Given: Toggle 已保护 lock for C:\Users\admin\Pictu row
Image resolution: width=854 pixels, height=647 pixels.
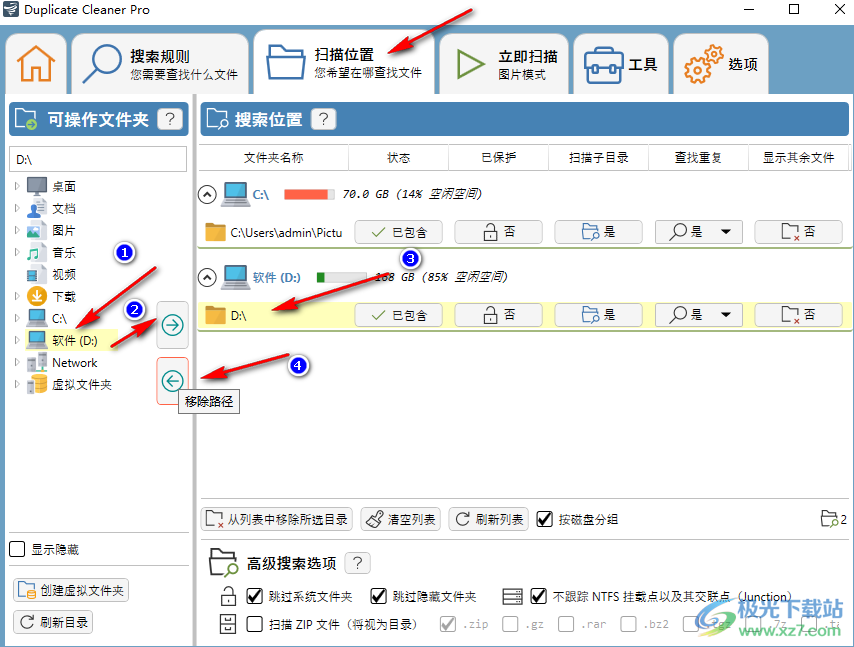Looking at the screenshot, I should click(x=498, y=232).
